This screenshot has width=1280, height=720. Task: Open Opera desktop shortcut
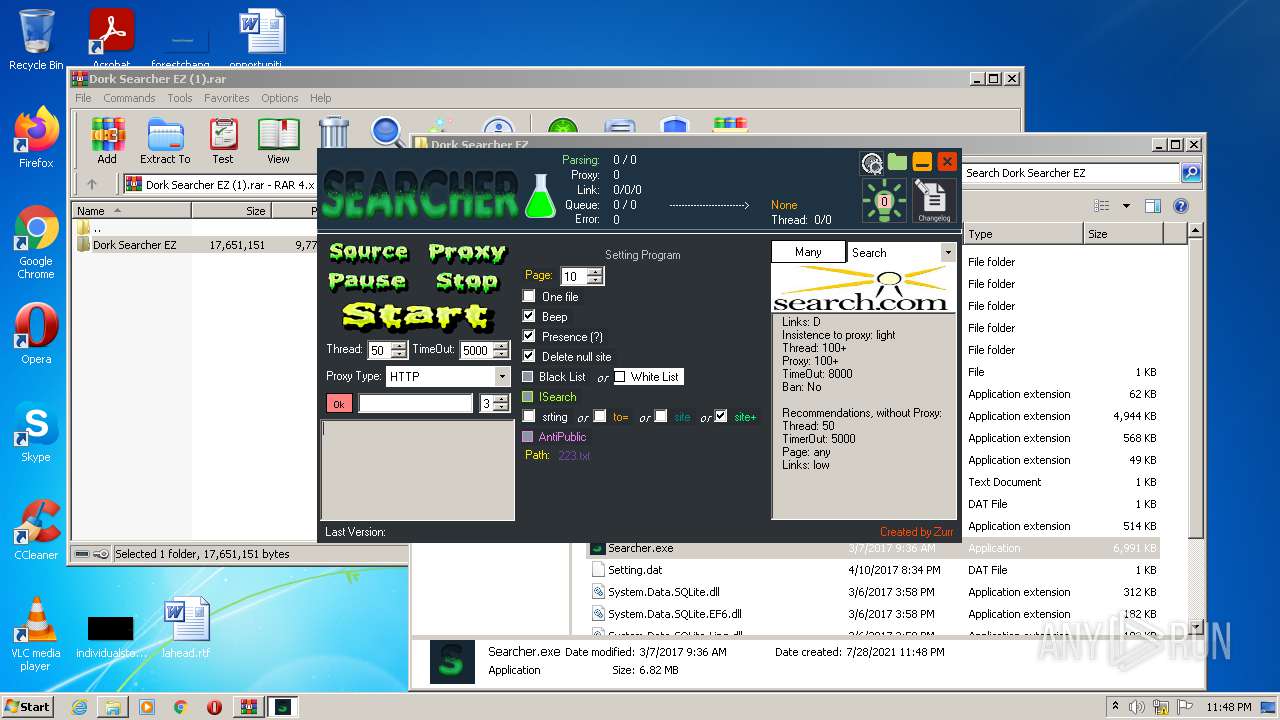pos(36,334)
